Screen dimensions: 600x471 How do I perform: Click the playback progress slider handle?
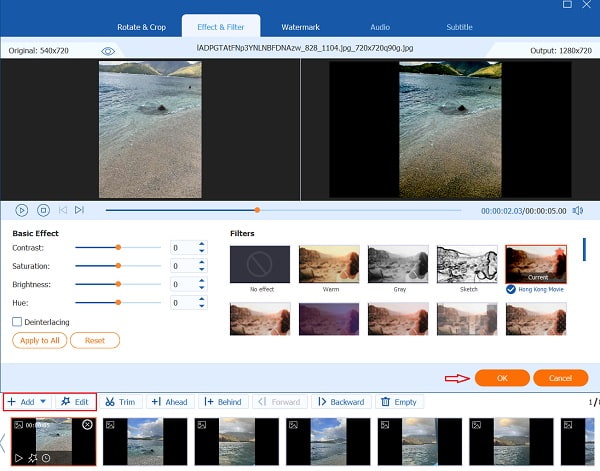click(258, 210)
